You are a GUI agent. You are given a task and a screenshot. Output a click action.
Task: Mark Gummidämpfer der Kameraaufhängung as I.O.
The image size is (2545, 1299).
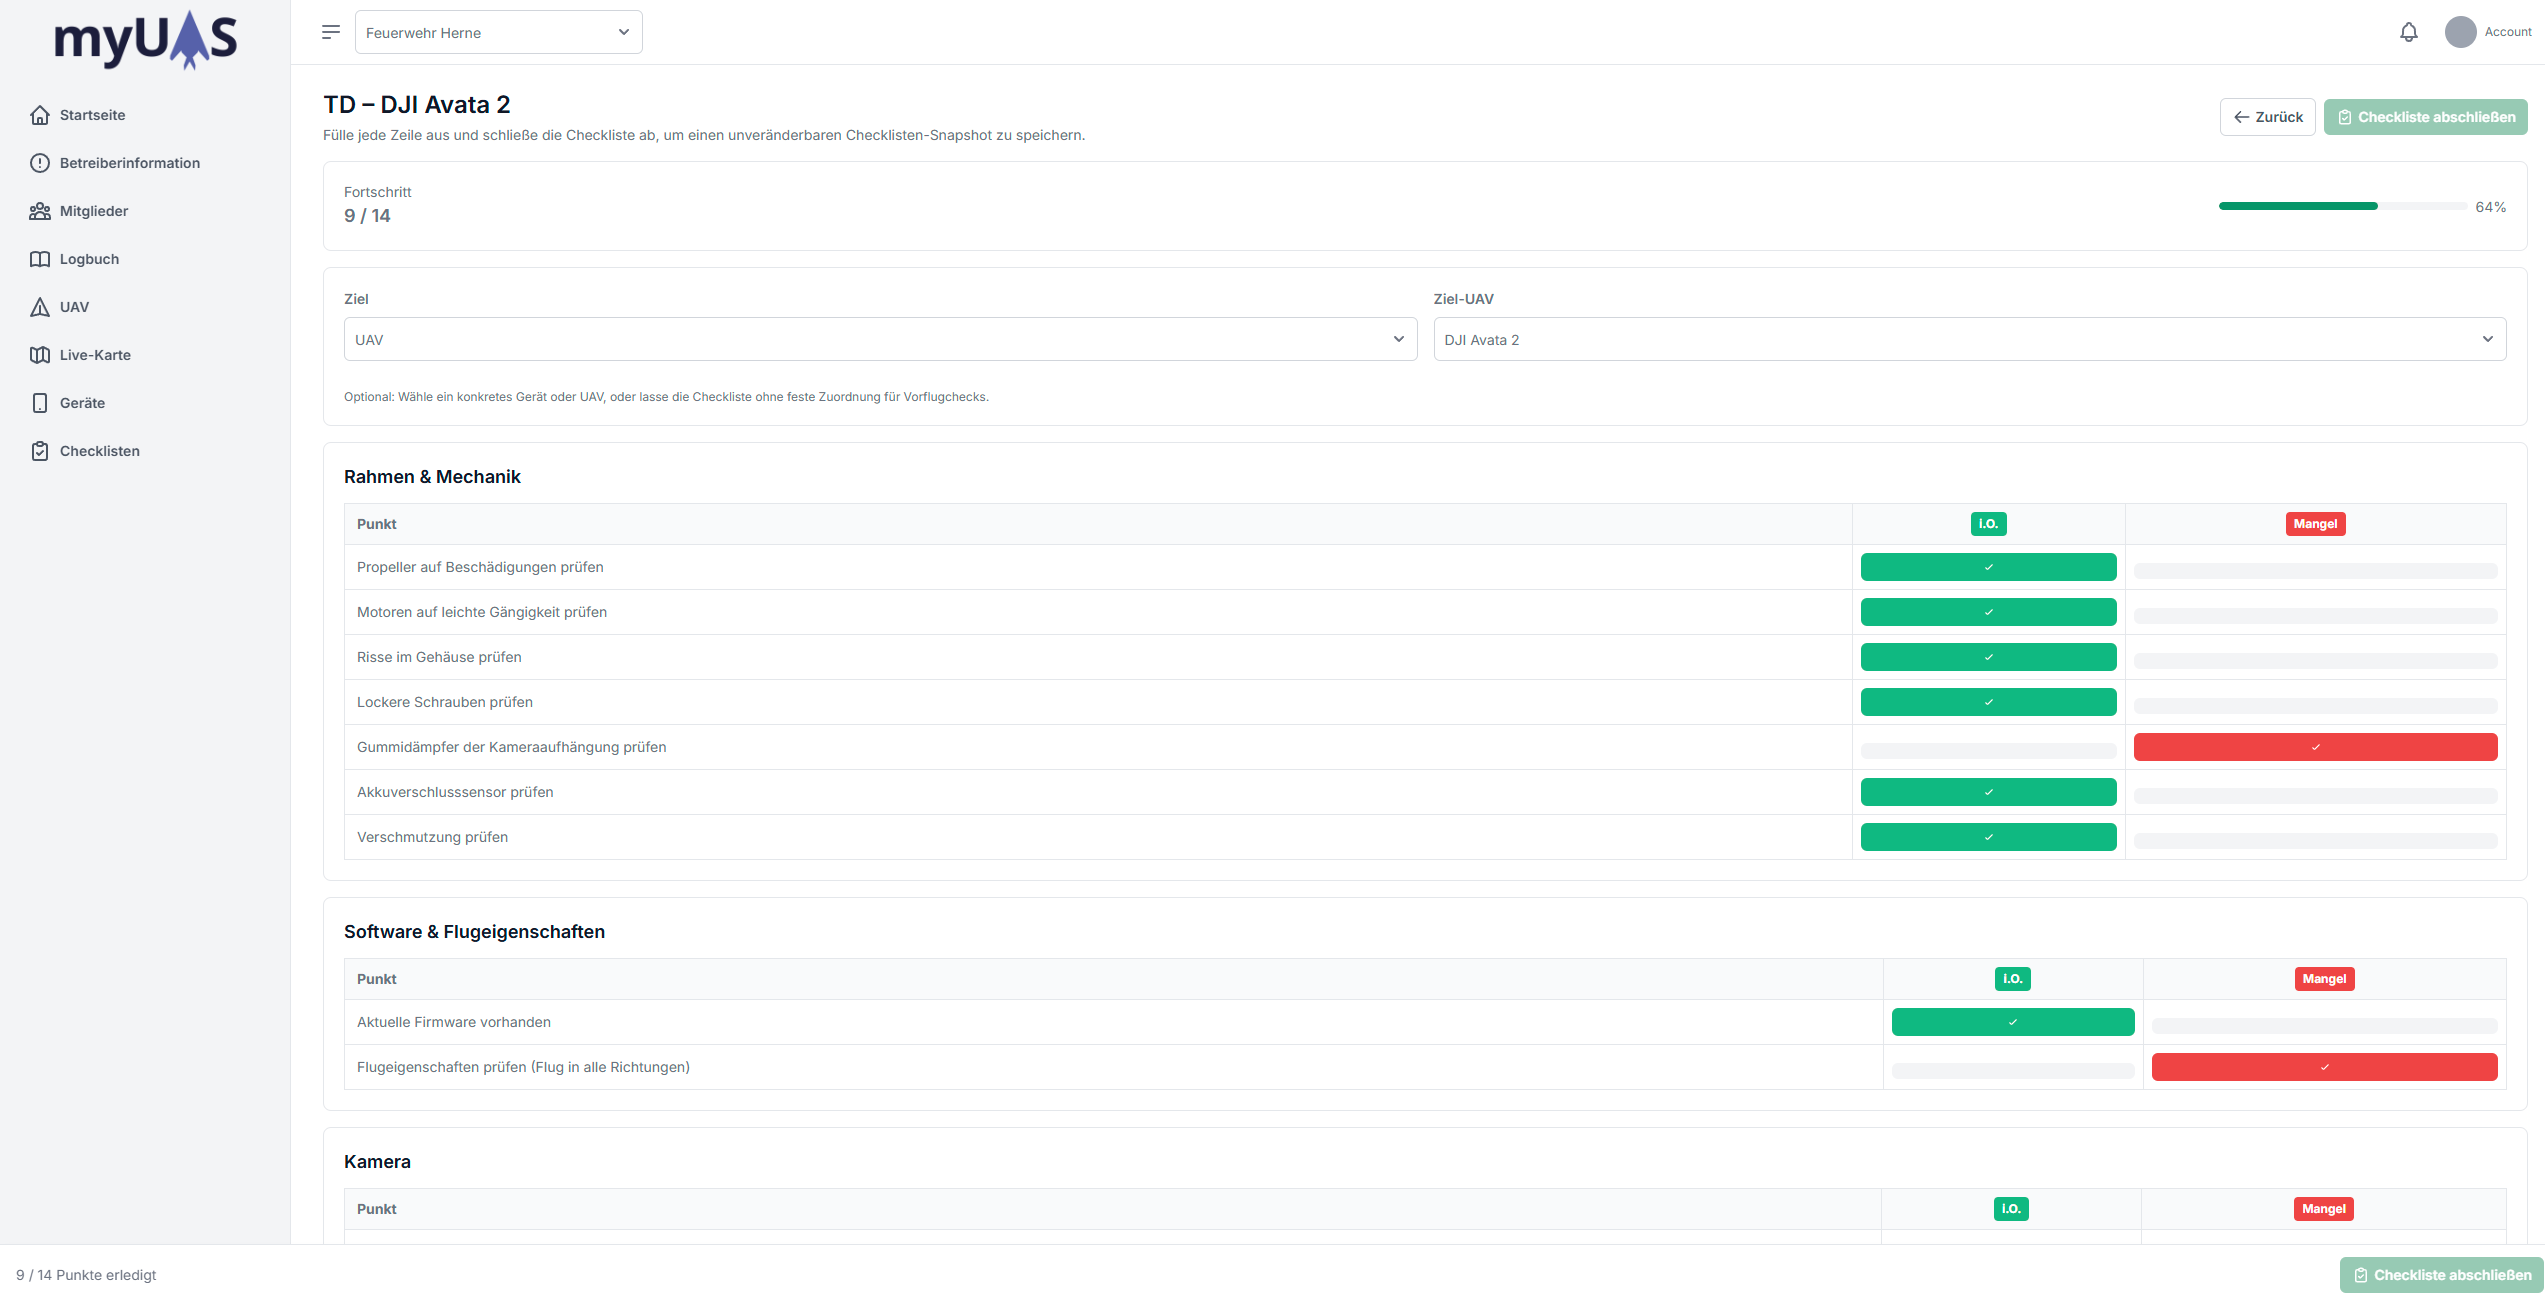[1988, 750]
